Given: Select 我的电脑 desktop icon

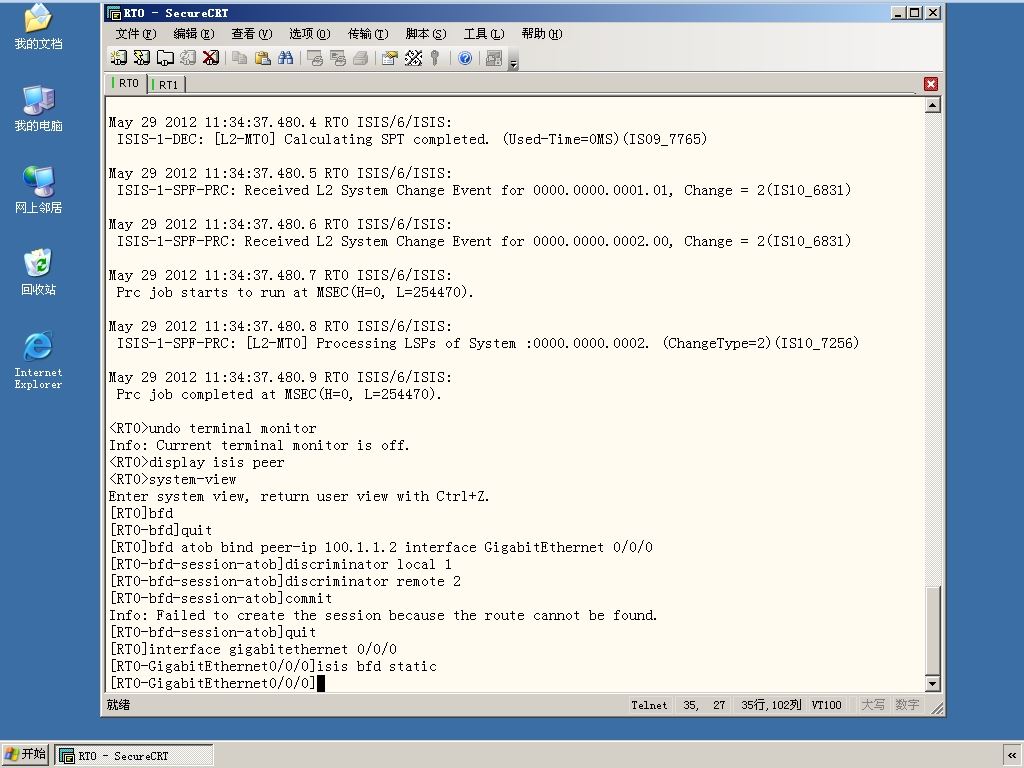Looking at the screenshot, I should coord(39,108).
